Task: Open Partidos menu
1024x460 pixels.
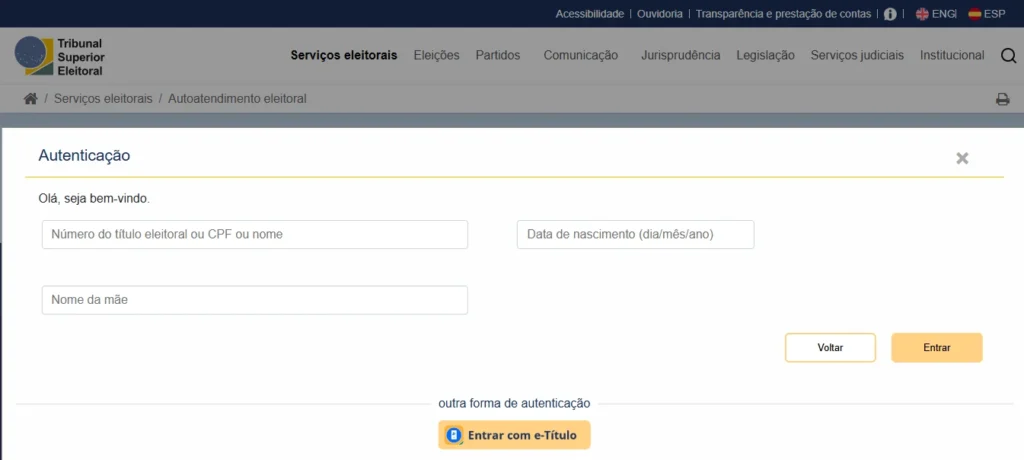Action: click(x=498, y=56)
